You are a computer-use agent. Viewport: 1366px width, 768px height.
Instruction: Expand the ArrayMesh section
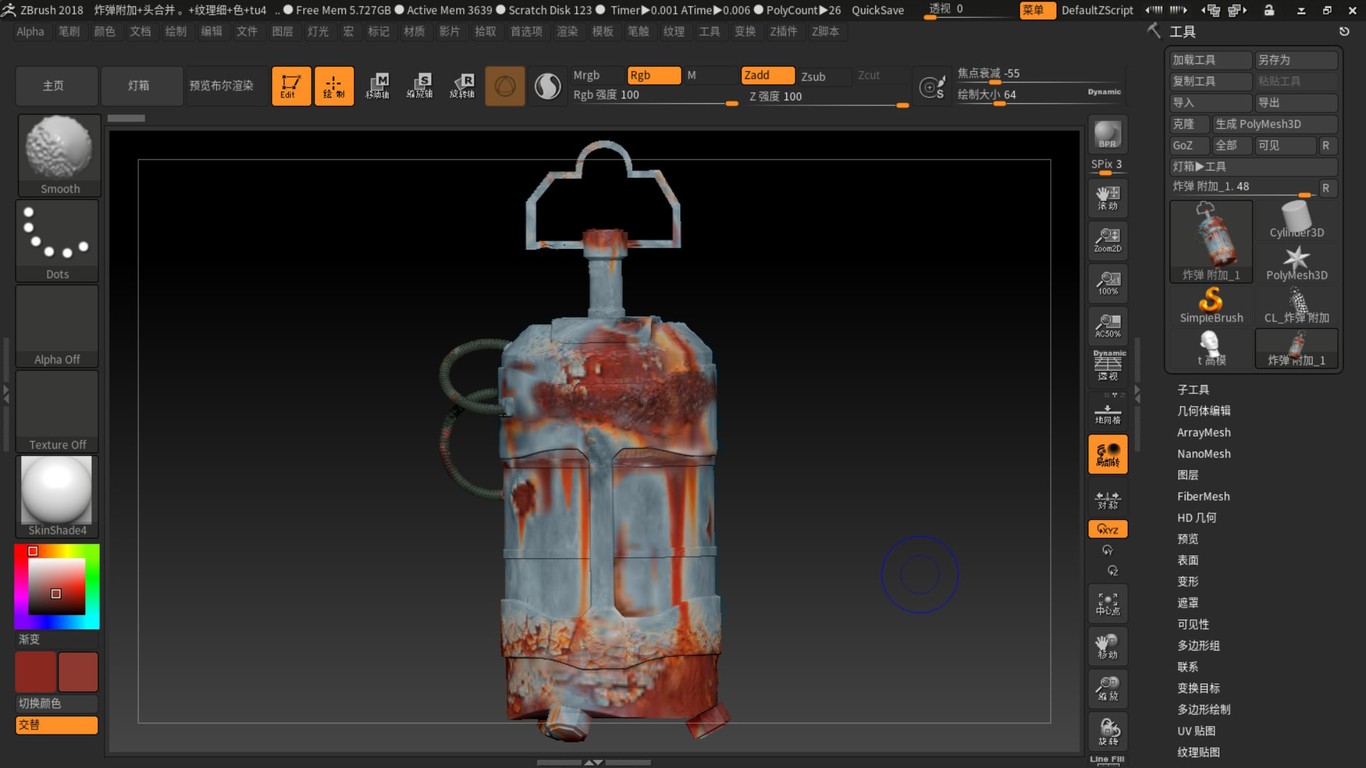[1204, 433]
